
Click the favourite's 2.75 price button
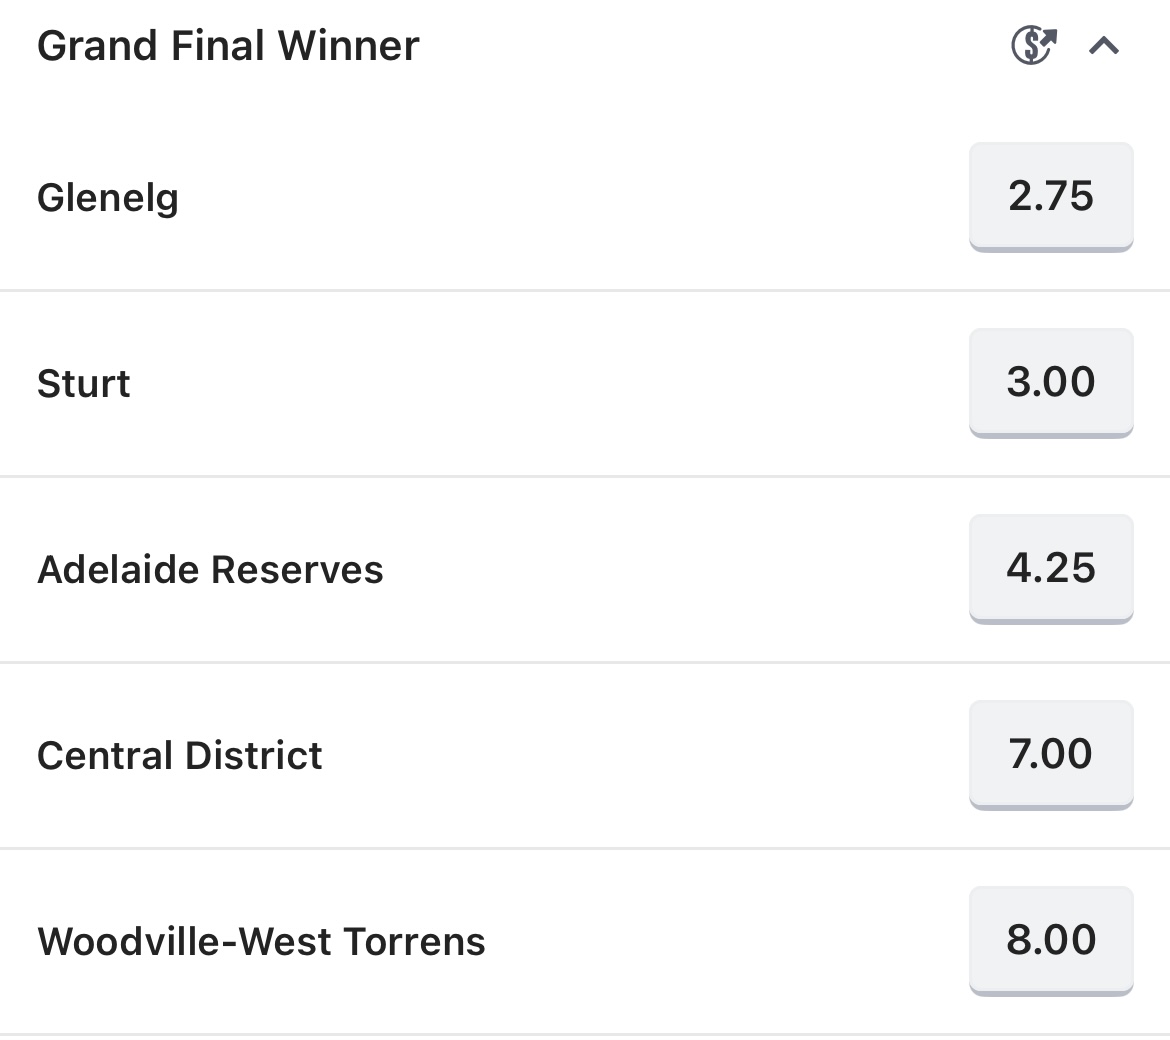pos(1051,196)
